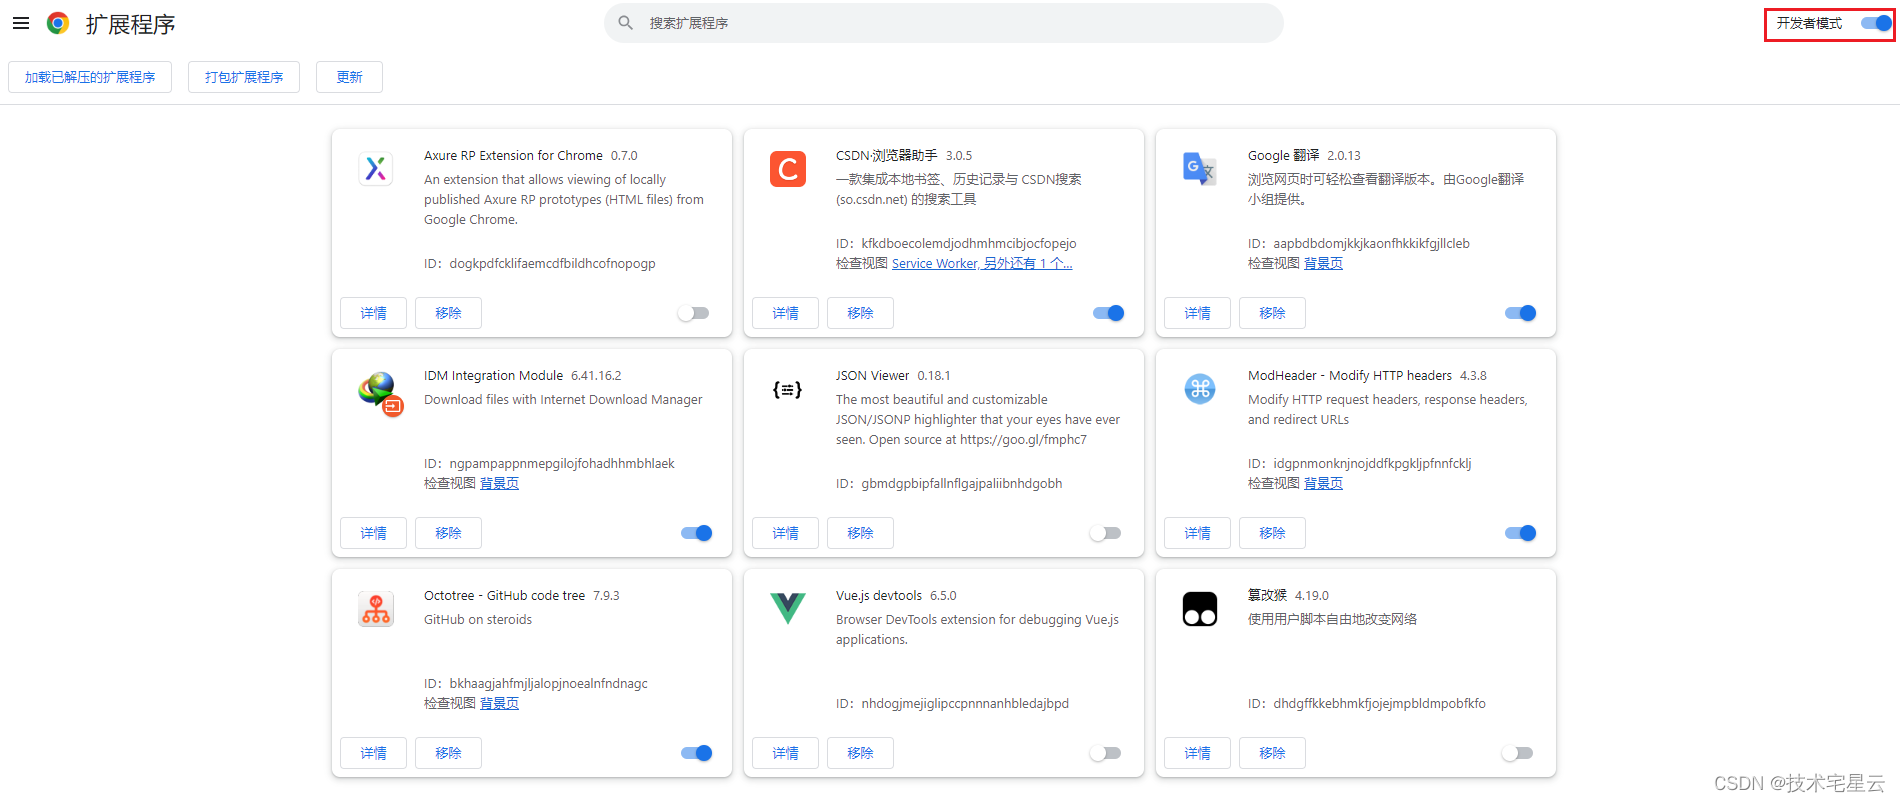Click the Octotree extension icon
This screenshot has width=1900, height=802.
click(376, 609)
